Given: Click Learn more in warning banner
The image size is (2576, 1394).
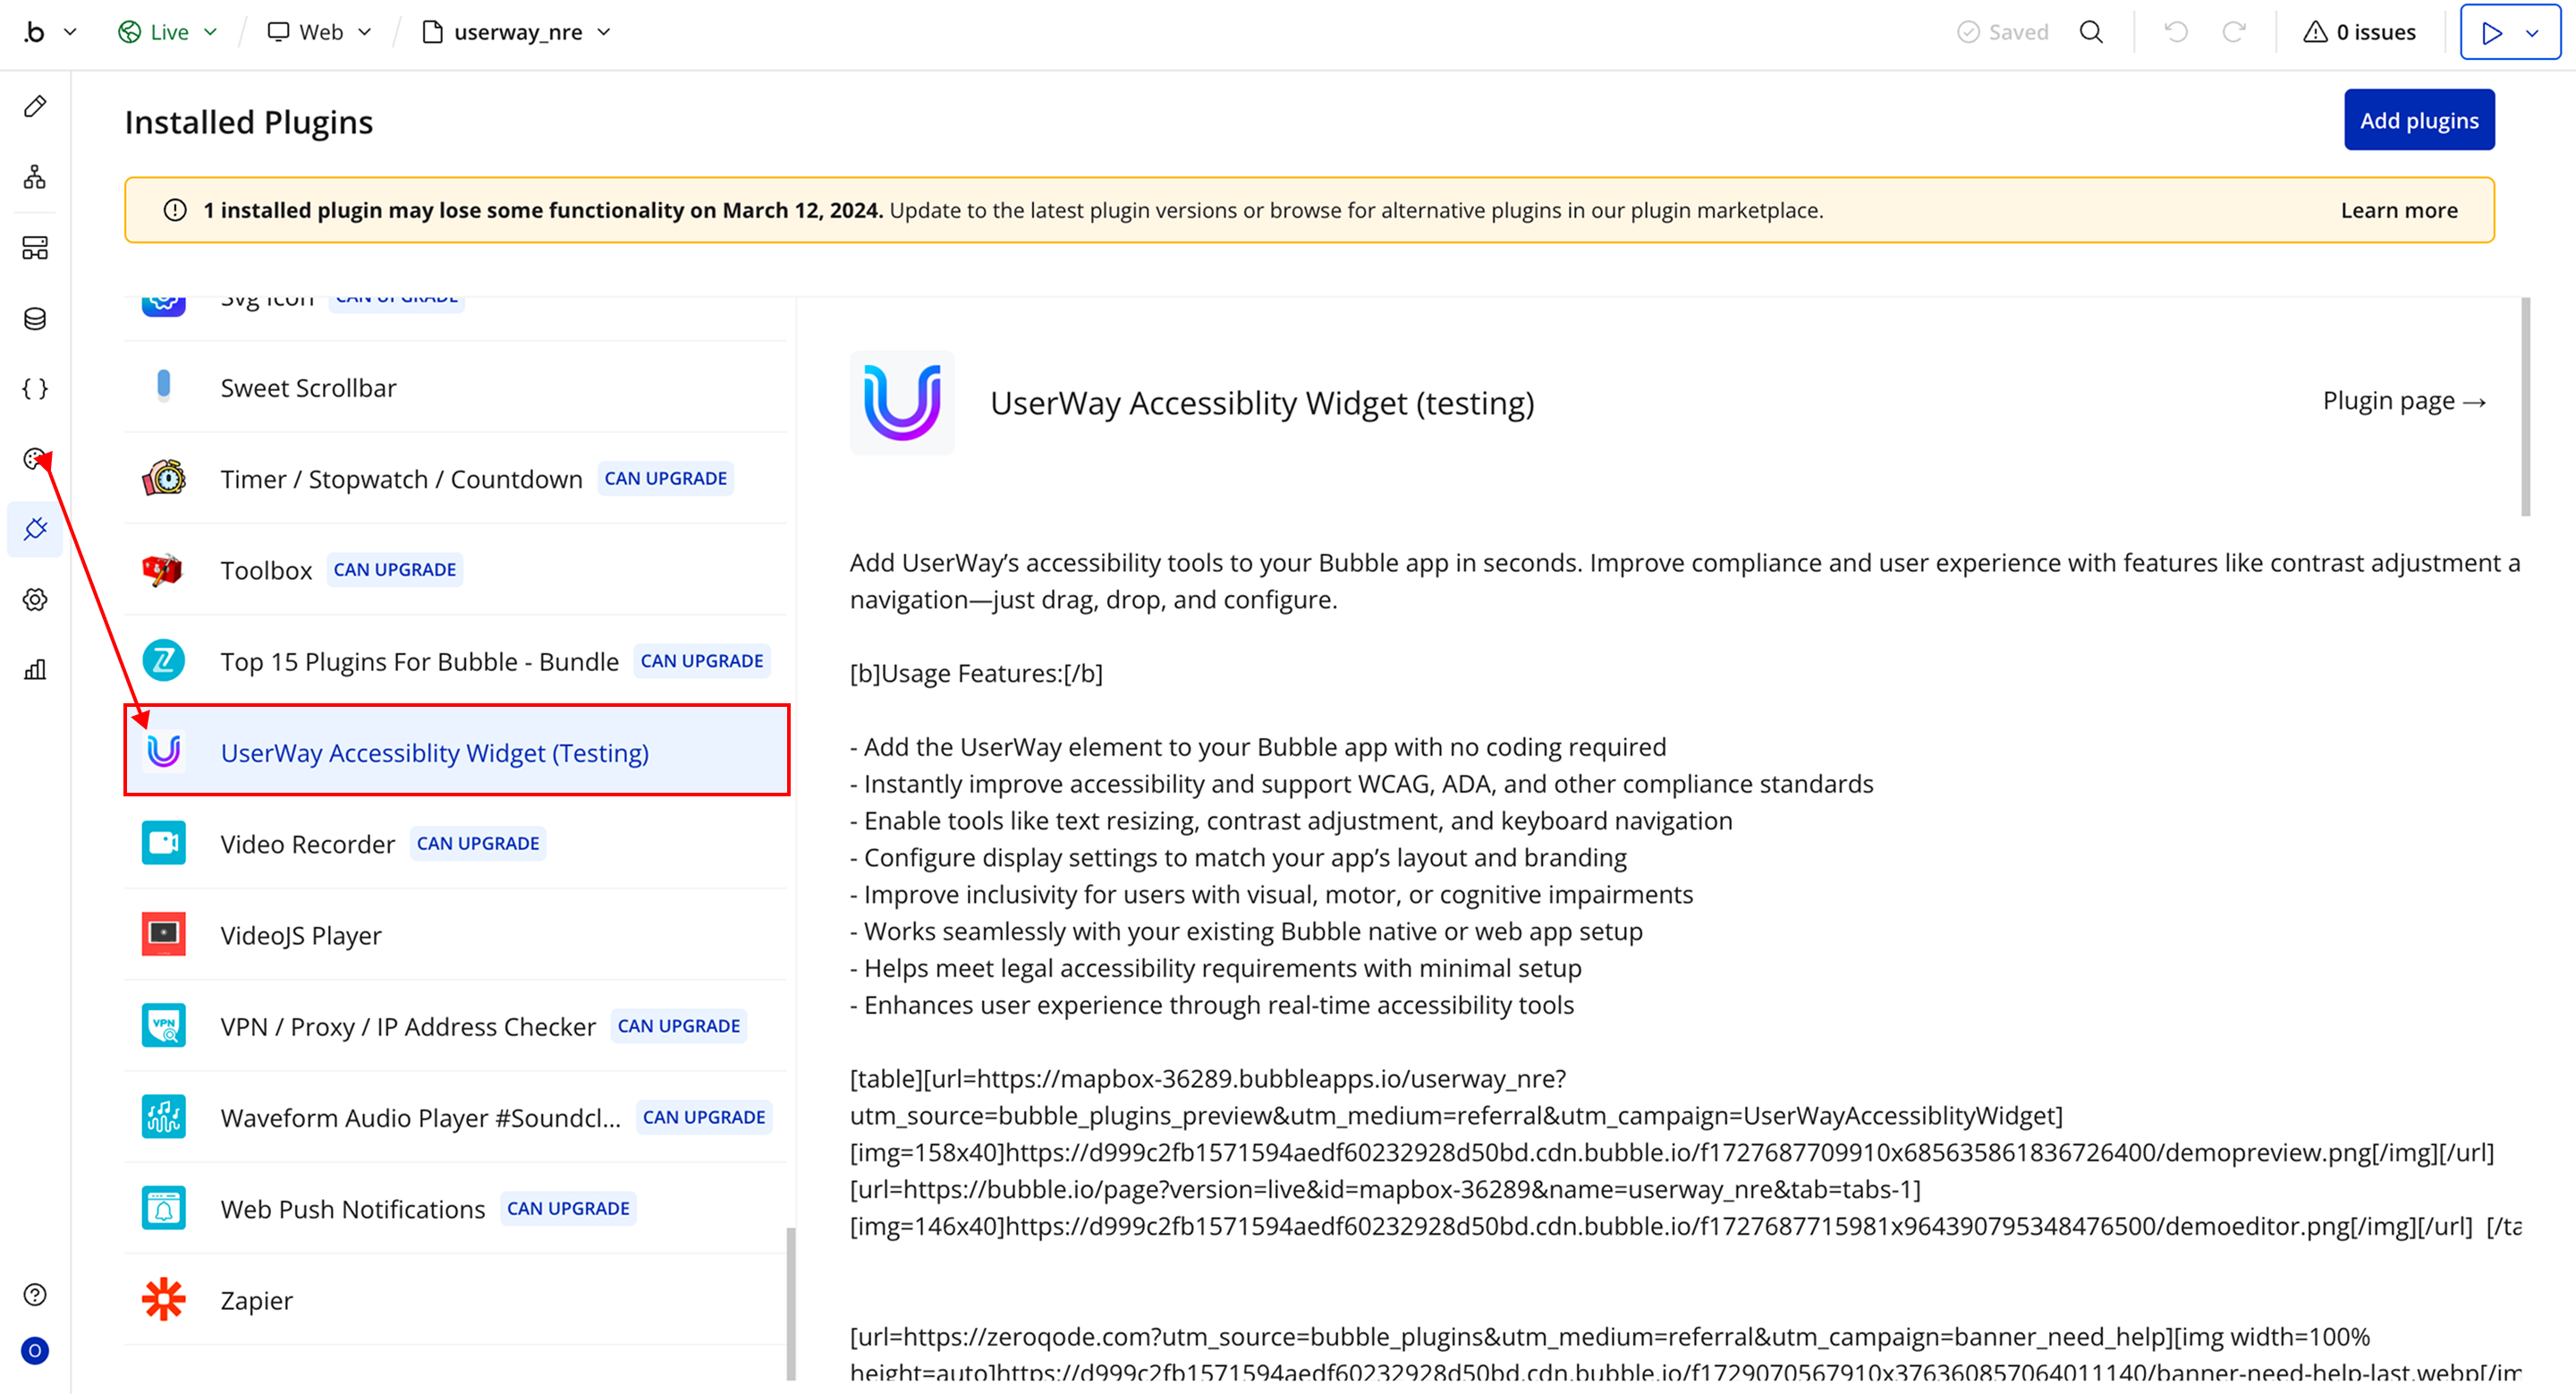Looking at the screenshot, I should (x=2398, y=210).
